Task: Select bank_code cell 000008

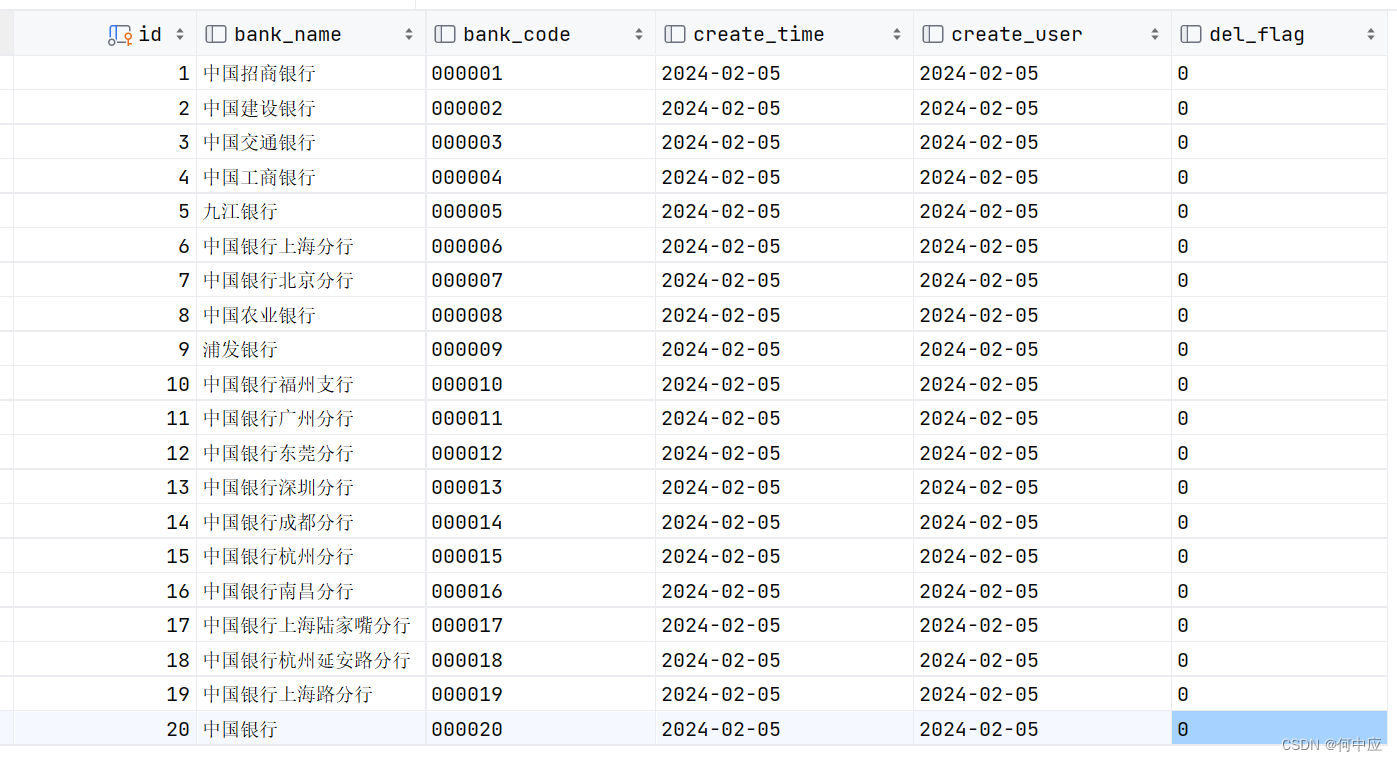Action: 541,315
